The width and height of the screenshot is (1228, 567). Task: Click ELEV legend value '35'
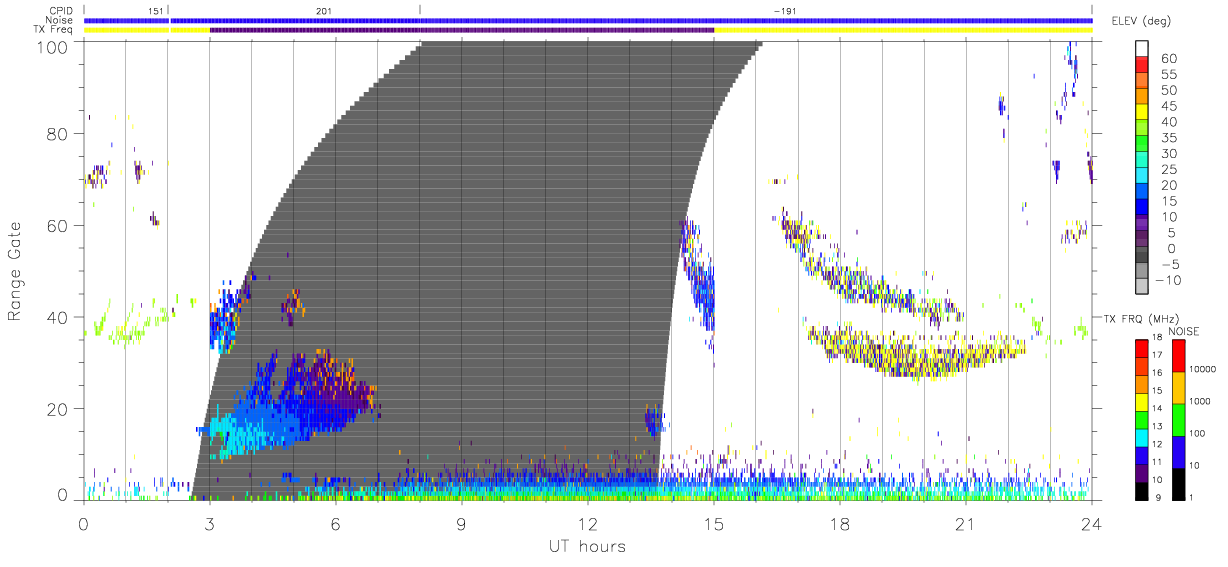(1168, 138)
